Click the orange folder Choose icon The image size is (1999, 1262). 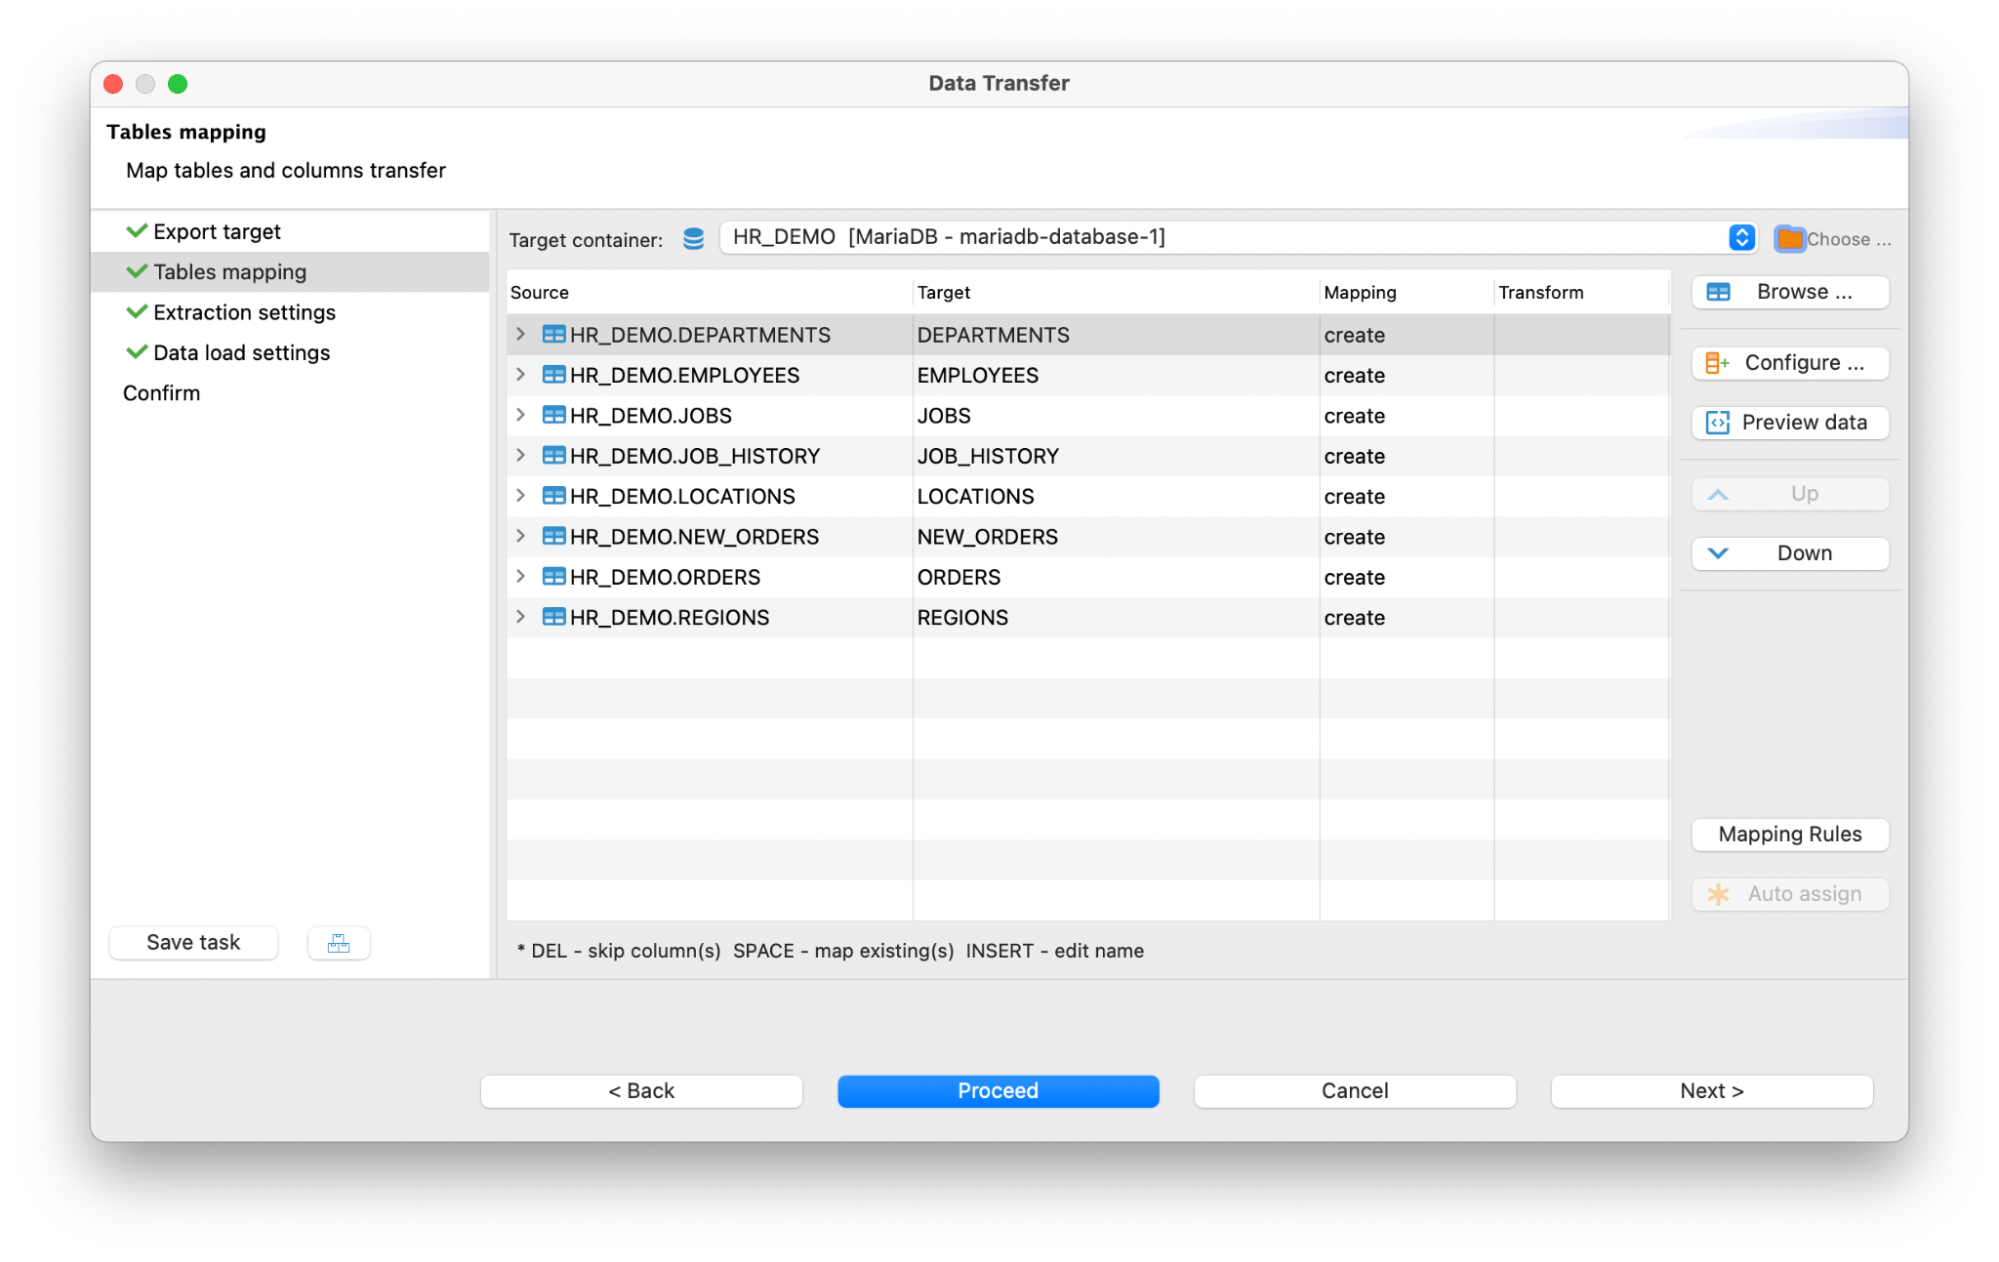click(x=1789, y=239)
